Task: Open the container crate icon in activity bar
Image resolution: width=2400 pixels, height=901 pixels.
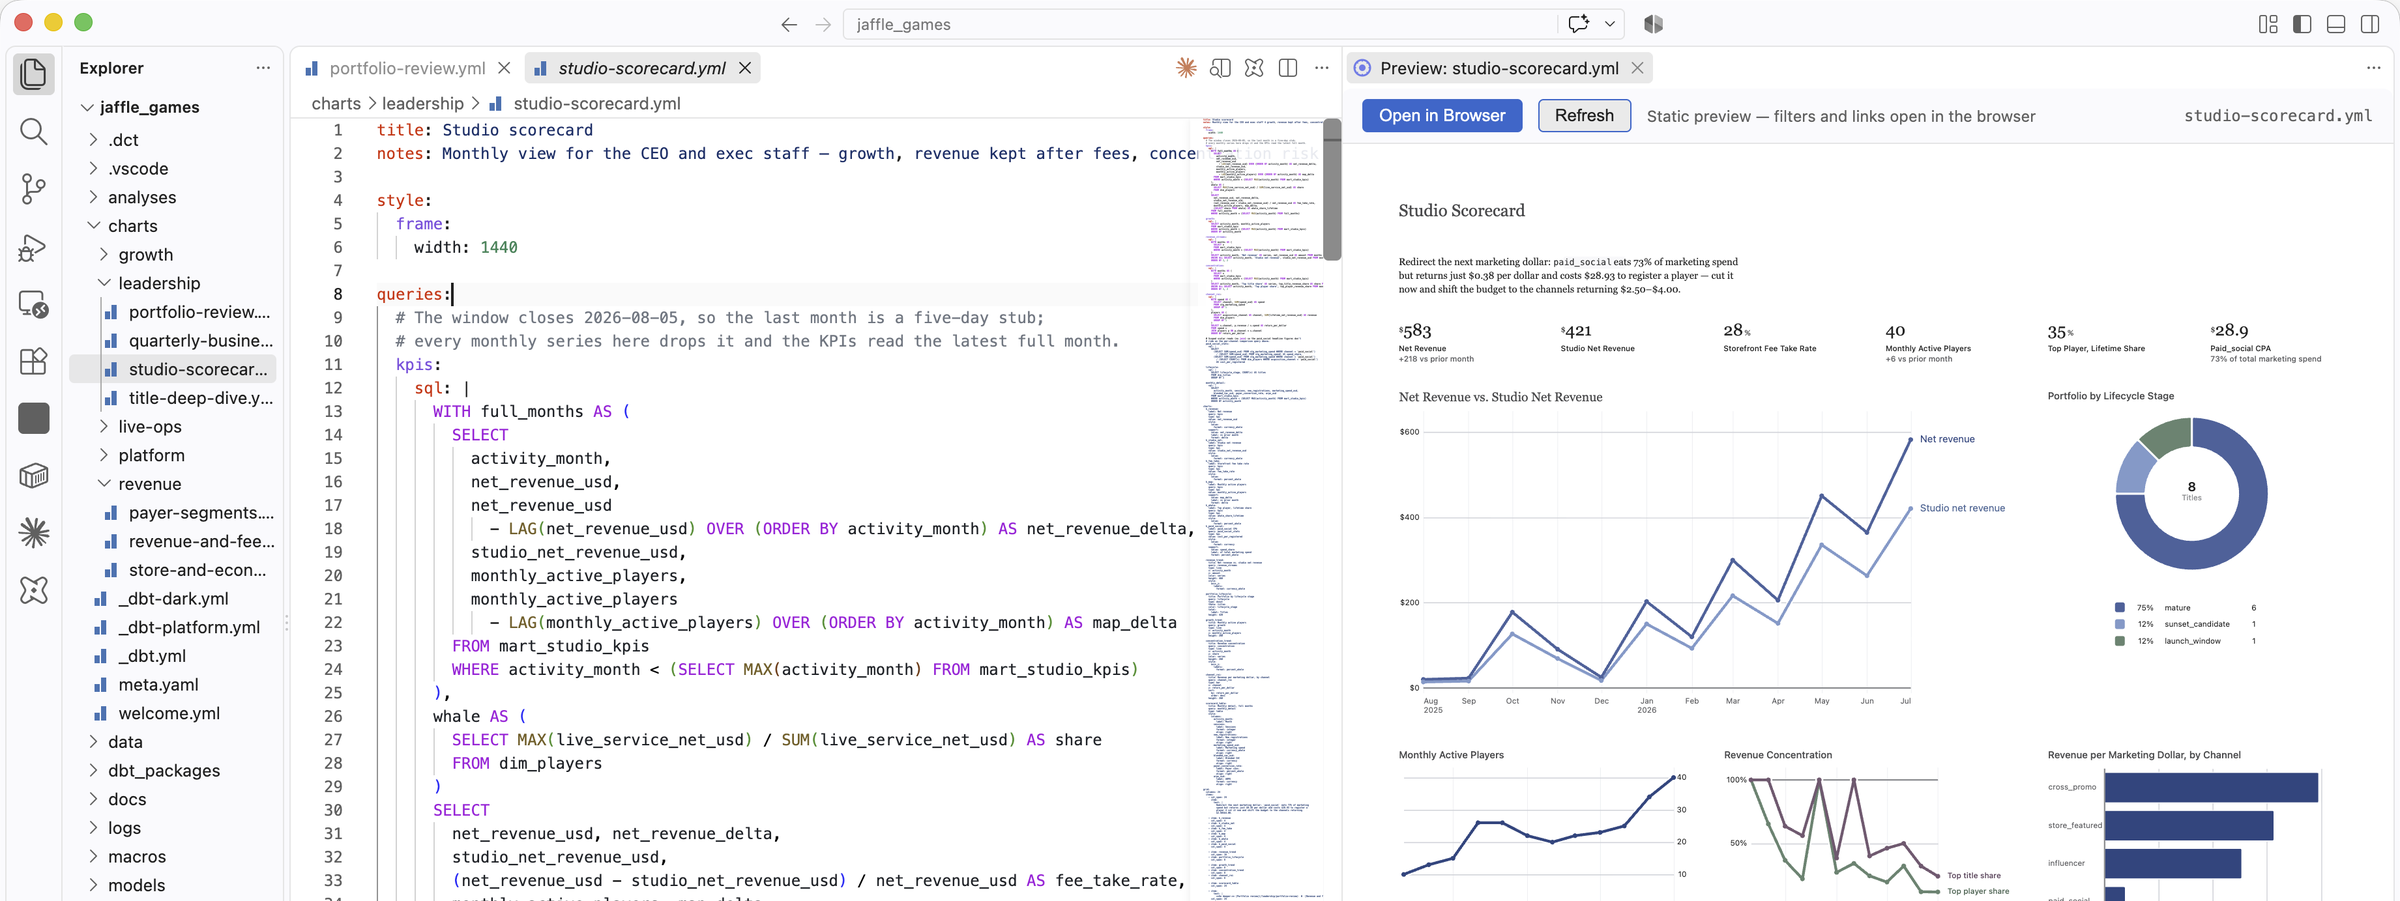Action: coord(34,476)
